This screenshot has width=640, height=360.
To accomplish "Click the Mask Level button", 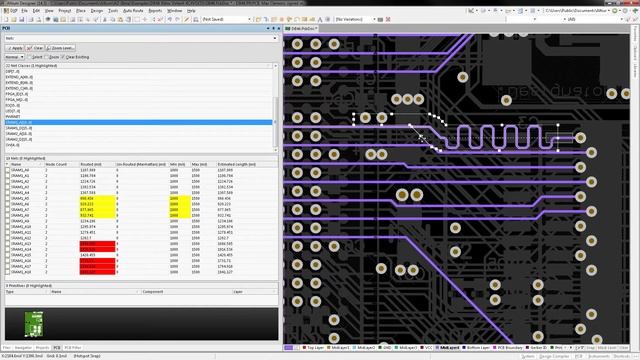I will pyautogui.click(x=607, y=348).
